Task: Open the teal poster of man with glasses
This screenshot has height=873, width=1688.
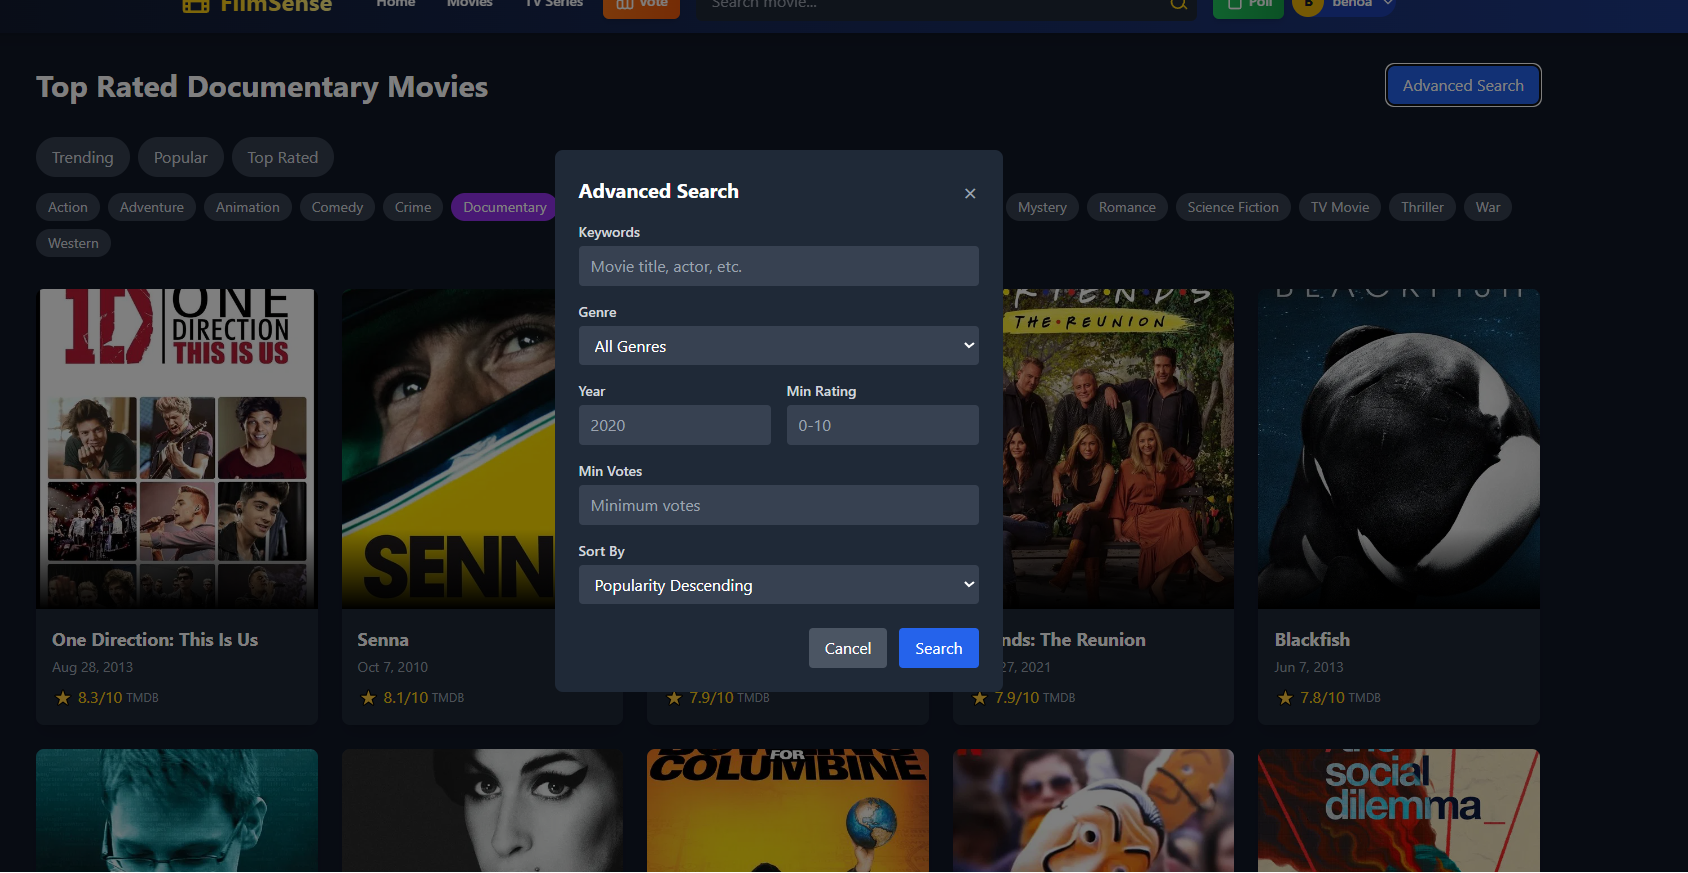Action: [x=177, y=811]
